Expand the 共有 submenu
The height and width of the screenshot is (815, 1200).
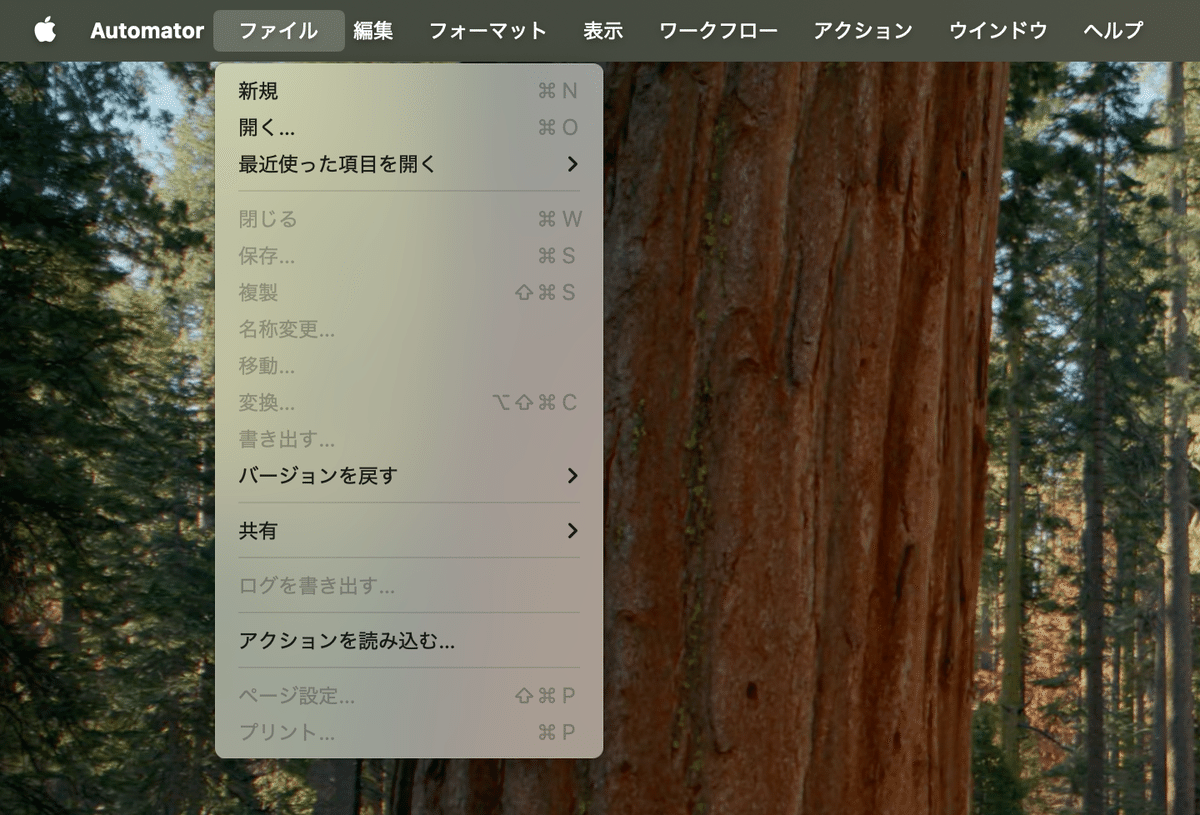(409, 531)
